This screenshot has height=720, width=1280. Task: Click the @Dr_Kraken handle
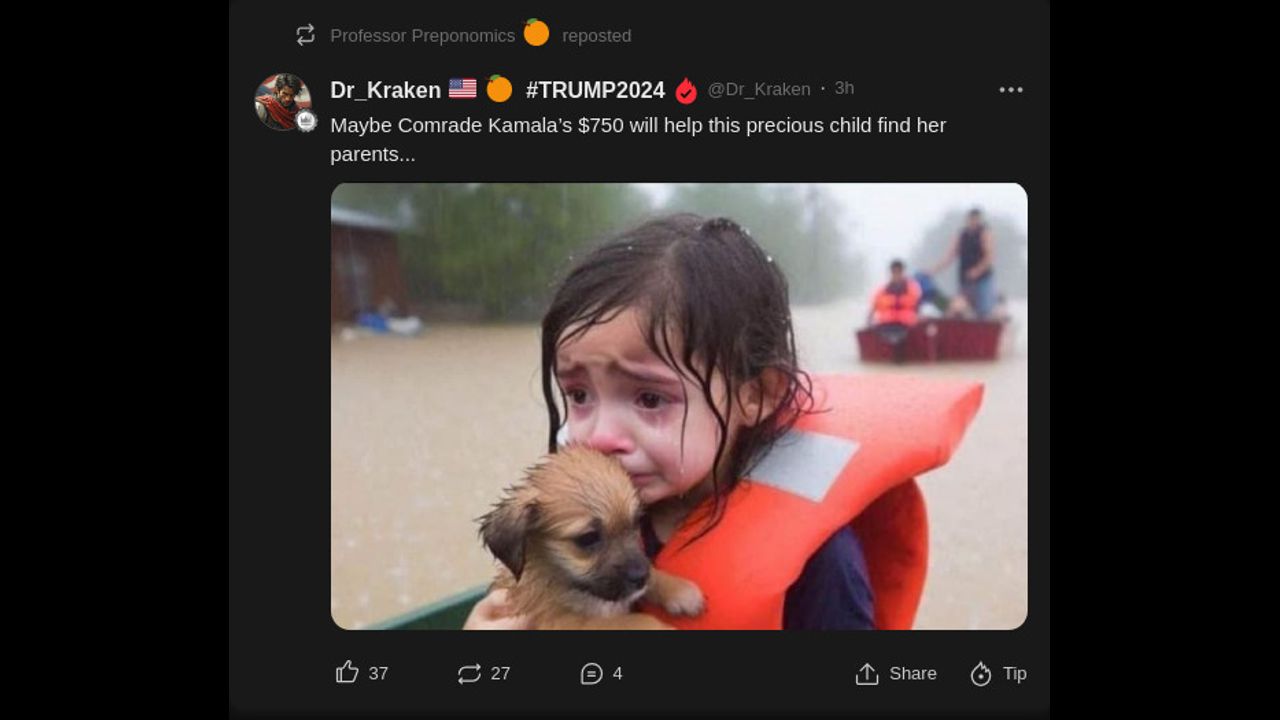point(759,89)
